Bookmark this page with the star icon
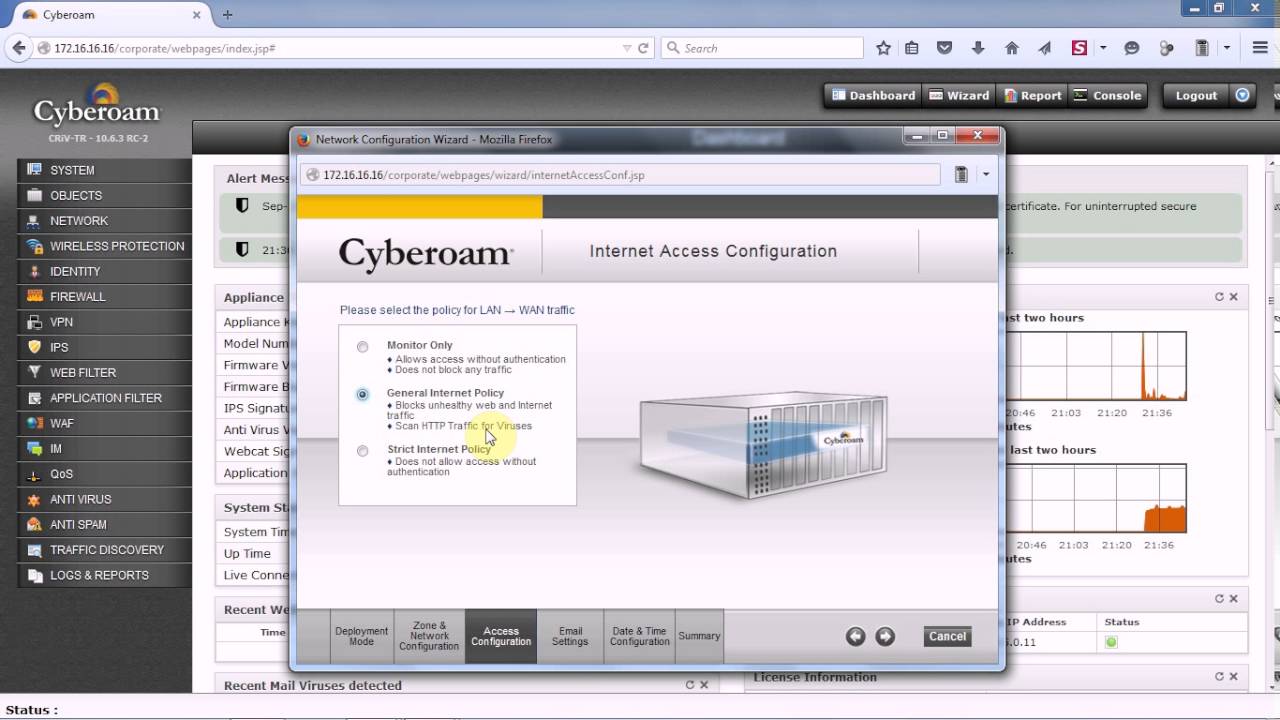Viewport: 1280px width, 720px height. pos(883,48)
